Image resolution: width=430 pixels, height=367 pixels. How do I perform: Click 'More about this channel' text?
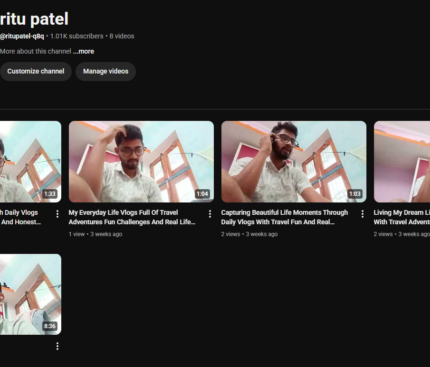tap(35, 52)
